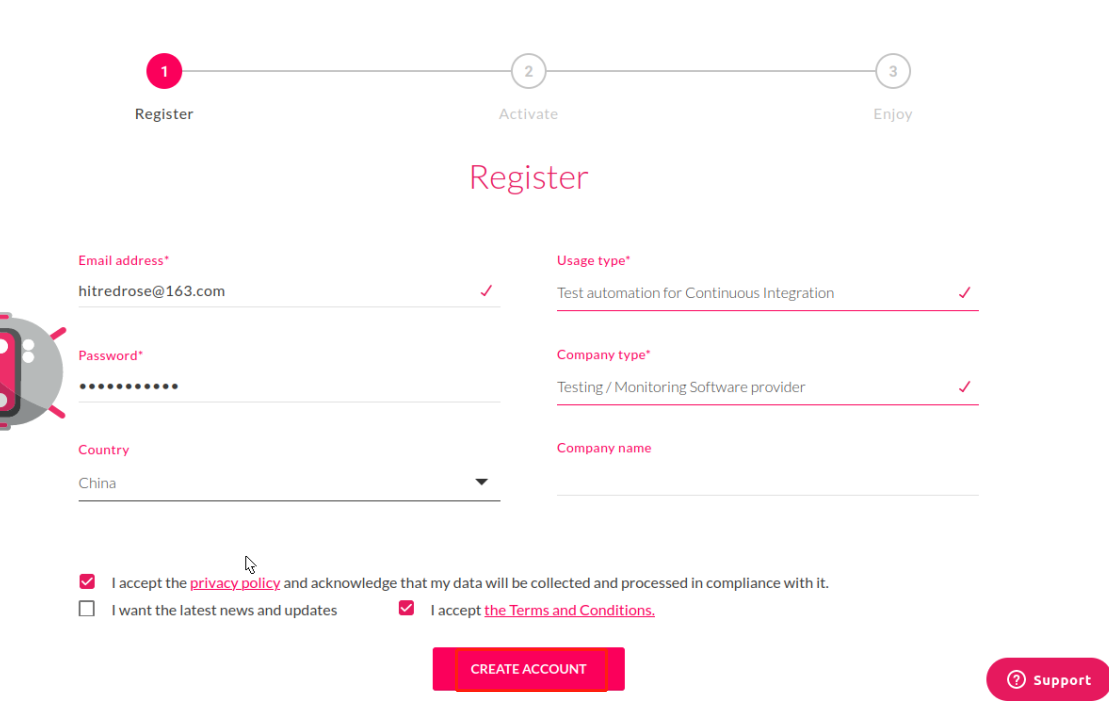Click the Support question mark icon
Image resolution: width=1109 pixels, height=701 pixels.
[x=1016, y=680]
